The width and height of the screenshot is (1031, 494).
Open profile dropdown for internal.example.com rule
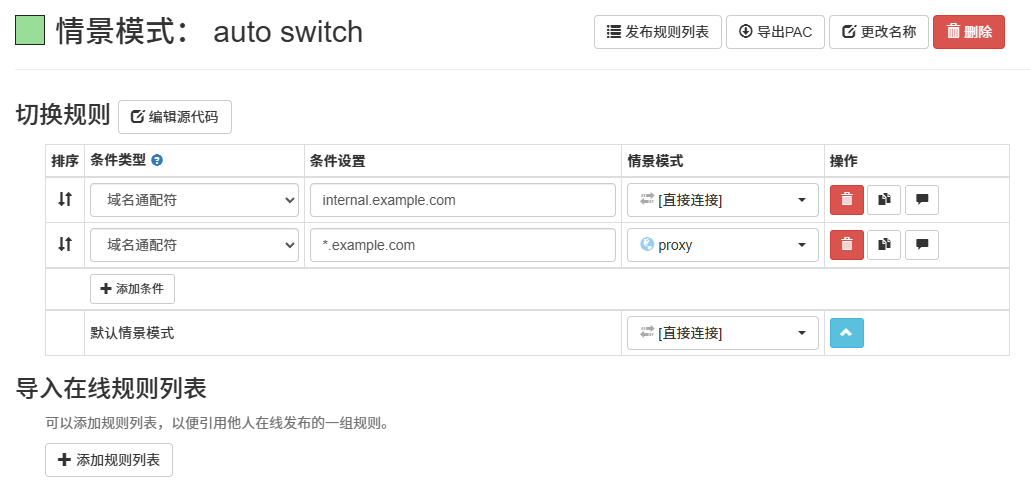[723, 200]
